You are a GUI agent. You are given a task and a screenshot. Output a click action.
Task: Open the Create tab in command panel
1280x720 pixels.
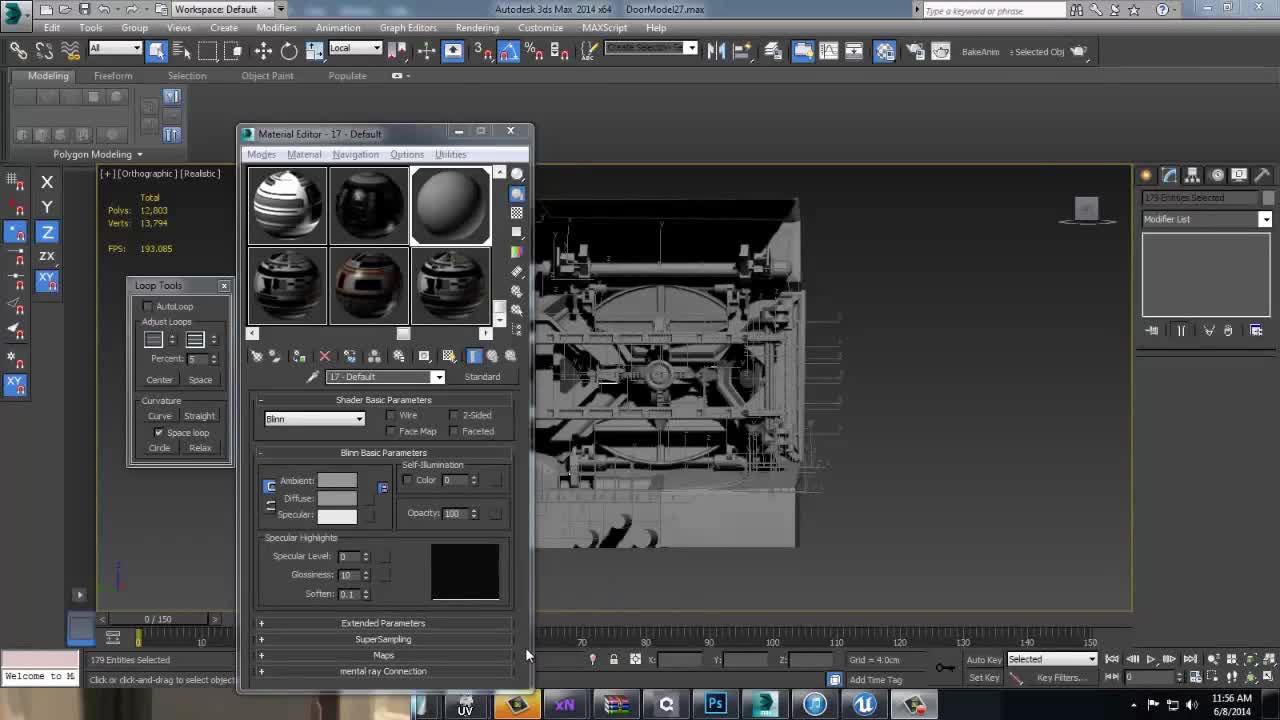pyautogui.click(x=1146, y=175)
